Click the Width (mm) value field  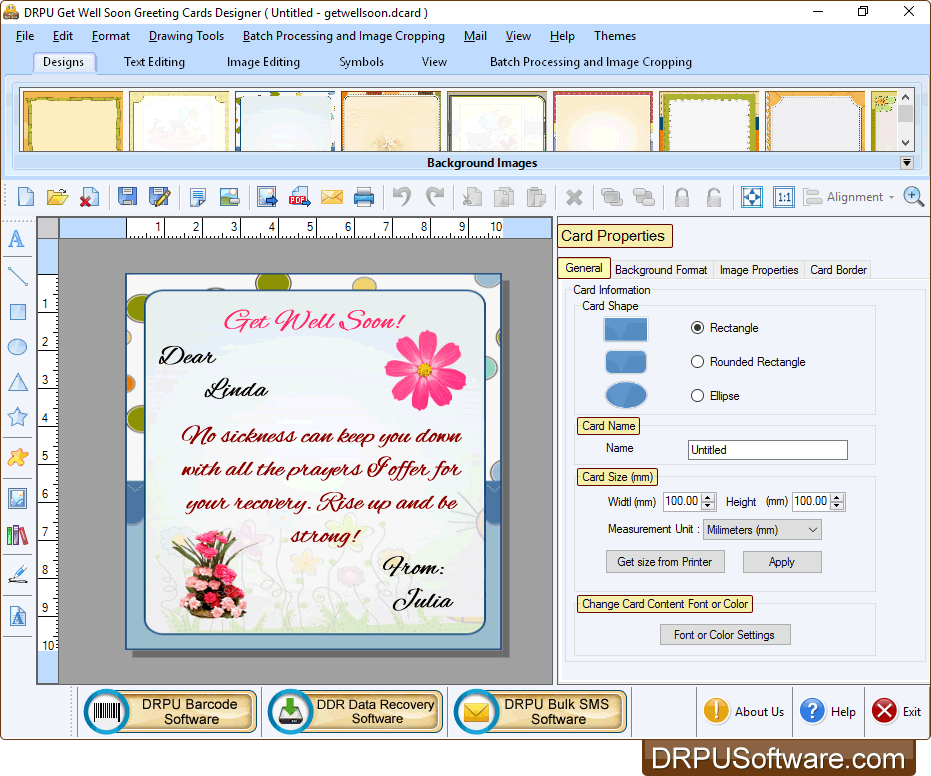[682, 501]
